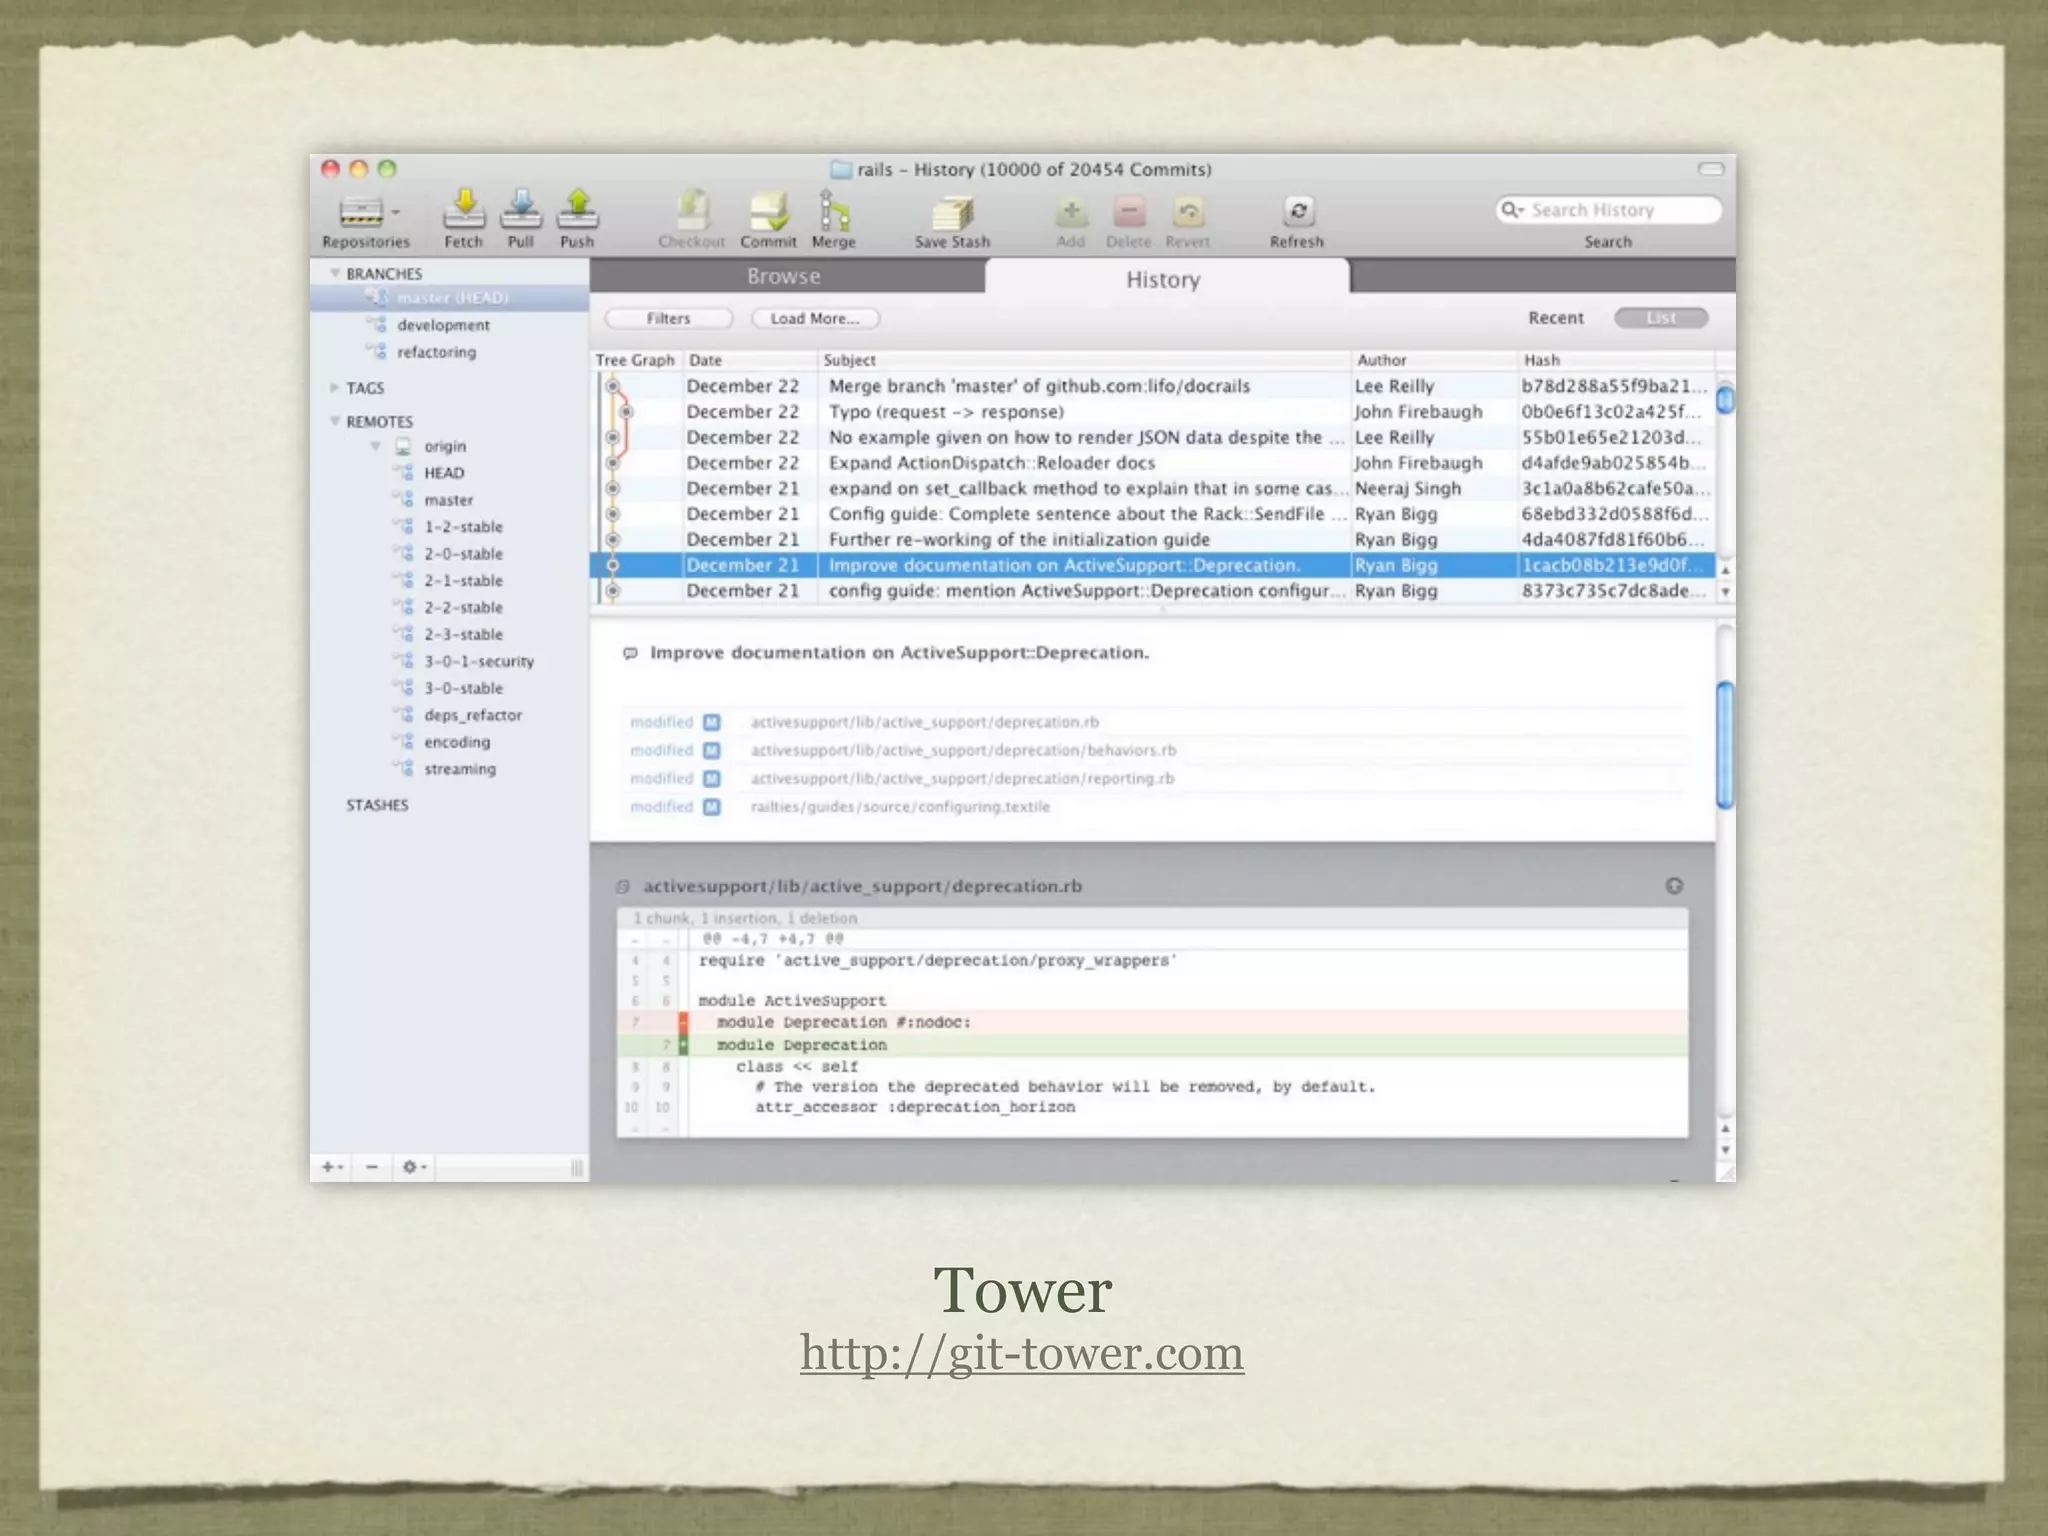Select Recent view mode
2048x1536 pixels.
coord(1556,318)
